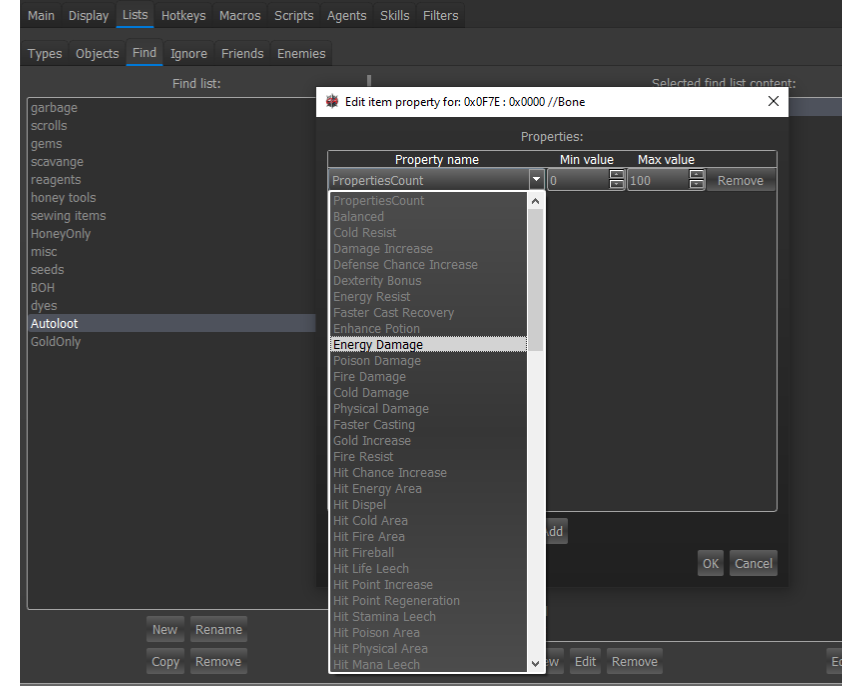Cancel the Edit item property dialog

(x=753, y=563)
